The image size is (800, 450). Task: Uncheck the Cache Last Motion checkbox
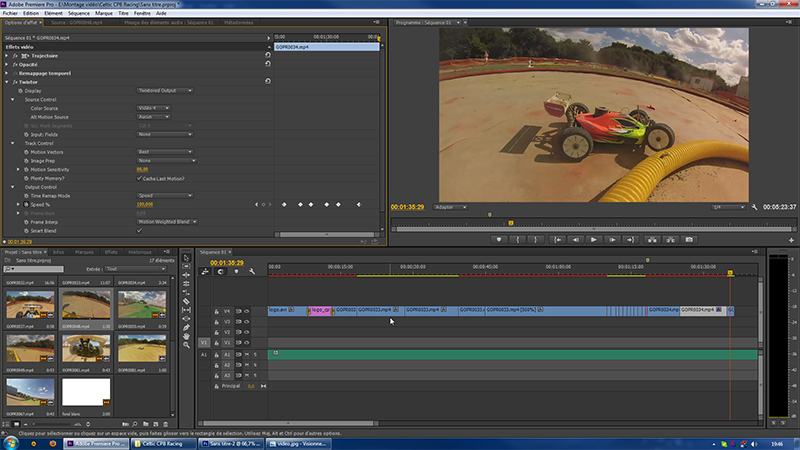[139, 178]
